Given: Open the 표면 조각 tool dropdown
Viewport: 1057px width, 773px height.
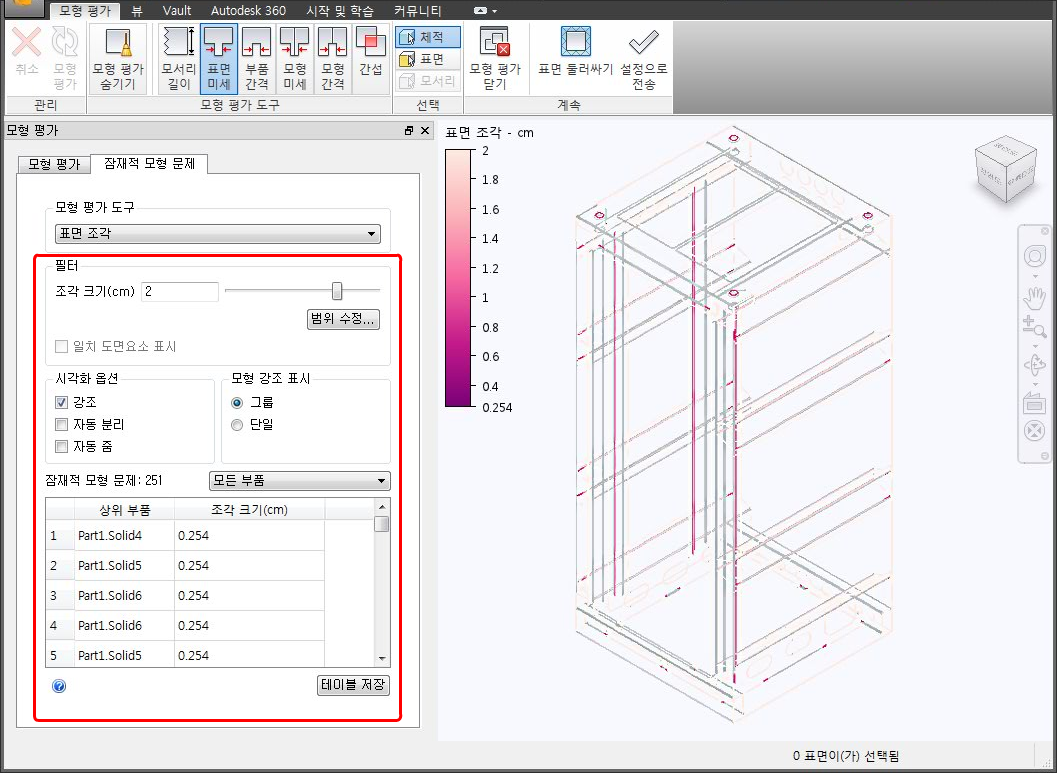Looking at the screenshot, I should (218, 234).
